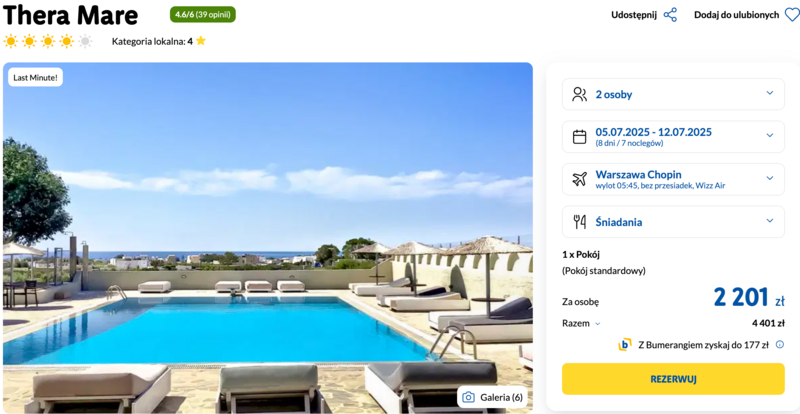800x414 pixels.
Task: Click the share icon next to Udostępnij
Action: pyautogui.click(x=670, y=15)
